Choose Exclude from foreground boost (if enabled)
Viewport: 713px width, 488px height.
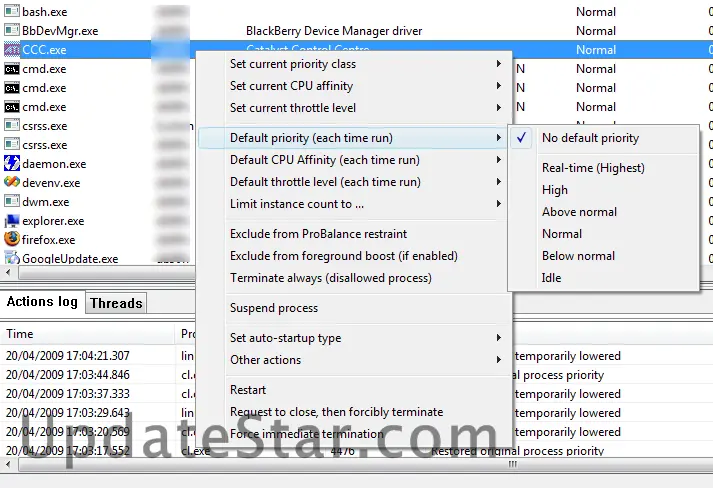355,256
